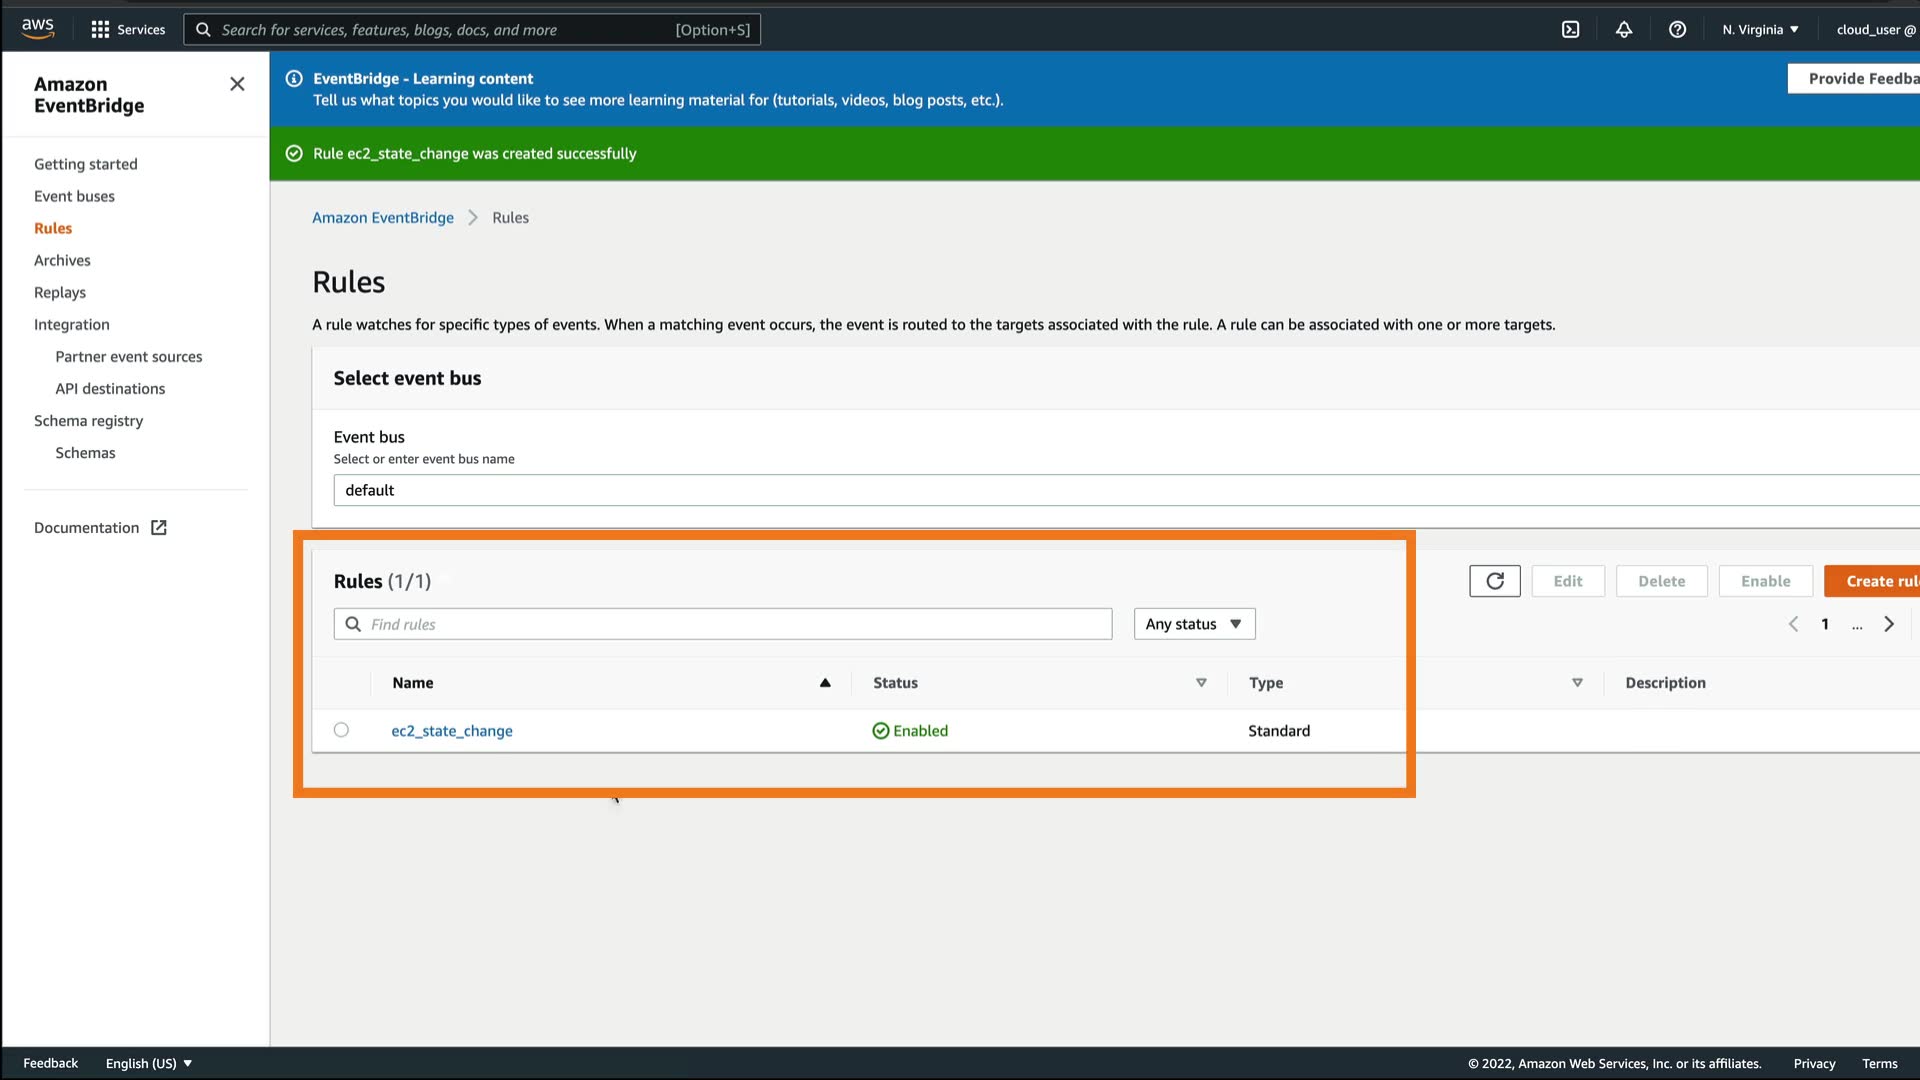Open the N. Virginia region dropdown
The image size is (1920, 1080).
point(1760,30)
